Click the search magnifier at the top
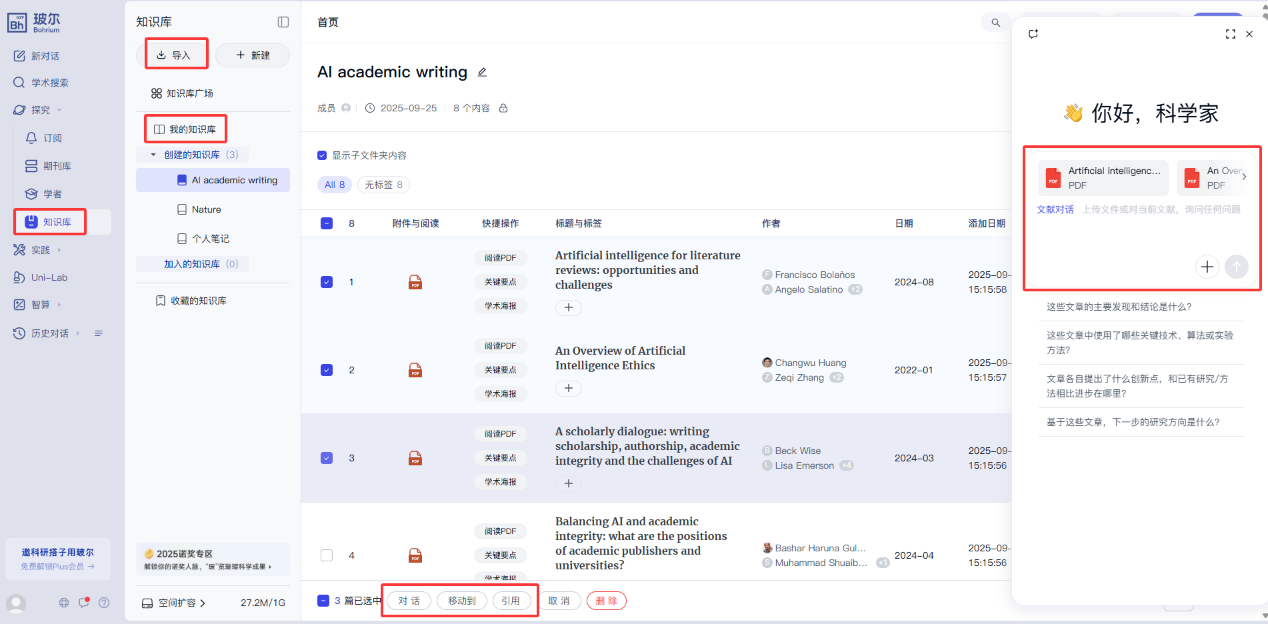Screen dimensions: 1268x624 pos(995,22)
